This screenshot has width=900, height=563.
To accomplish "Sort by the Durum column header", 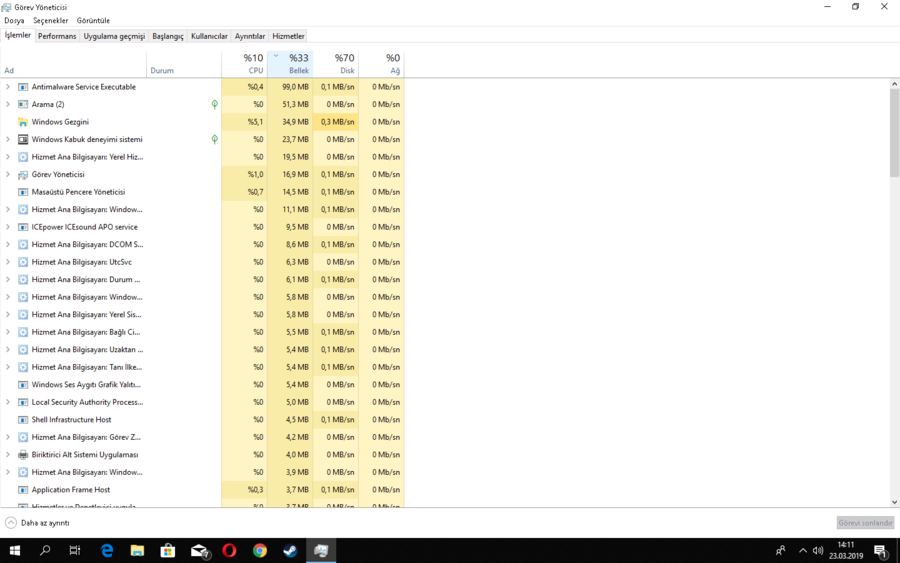I will pyautogui.click(x=184, y=64).
